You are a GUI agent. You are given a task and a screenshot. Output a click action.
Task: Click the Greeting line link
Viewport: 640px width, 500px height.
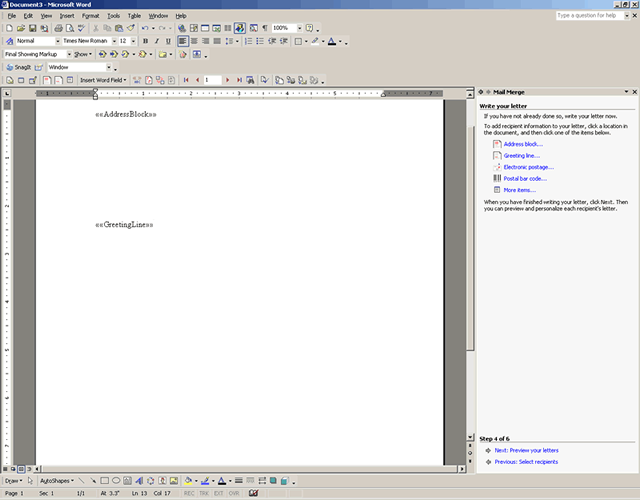522,156
